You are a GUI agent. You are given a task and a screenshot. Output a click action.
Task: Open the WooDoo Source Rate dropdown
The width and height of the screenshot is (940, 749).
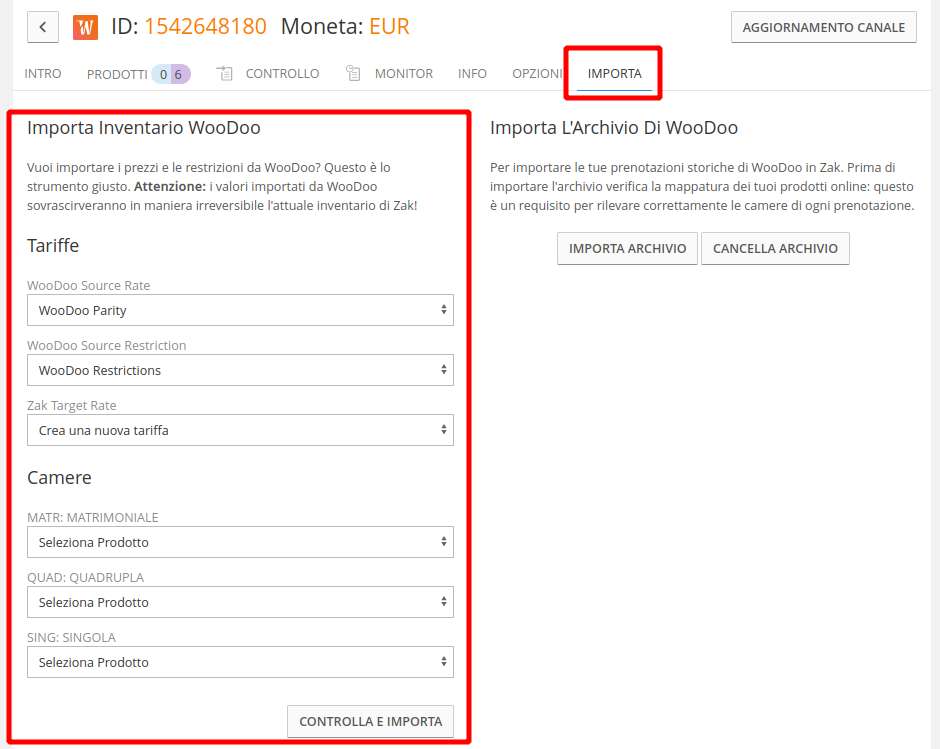coord(240,310)
